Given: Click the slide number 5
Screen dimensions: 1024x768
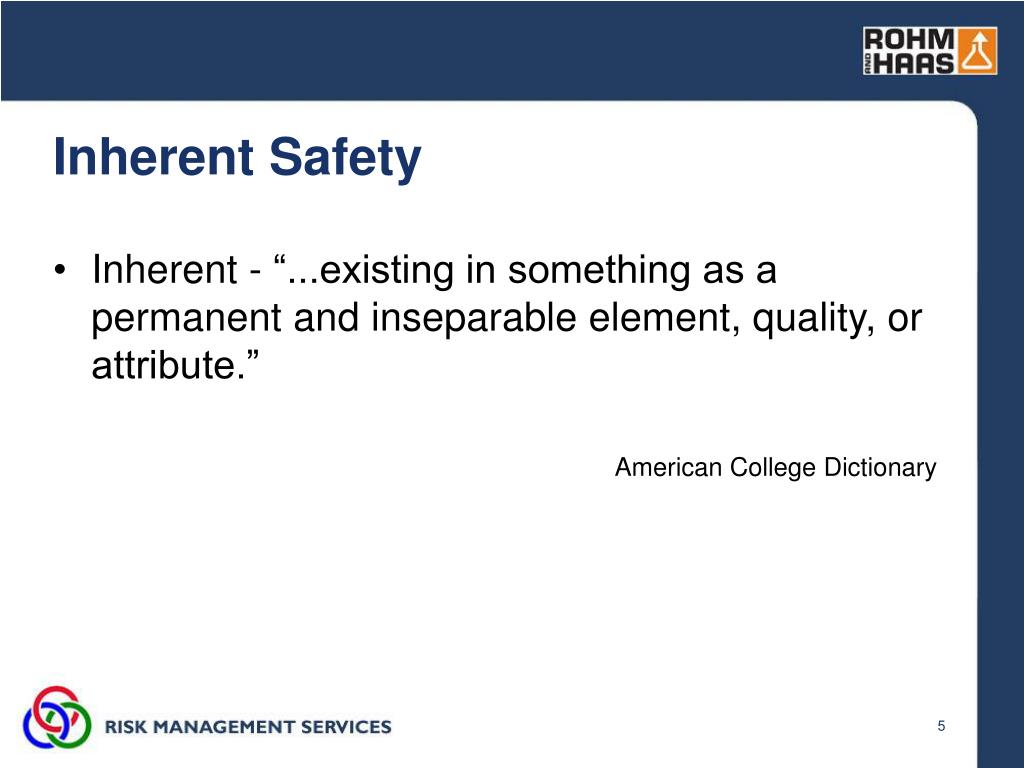Looking at the screenshot, I should coord(941,726).
